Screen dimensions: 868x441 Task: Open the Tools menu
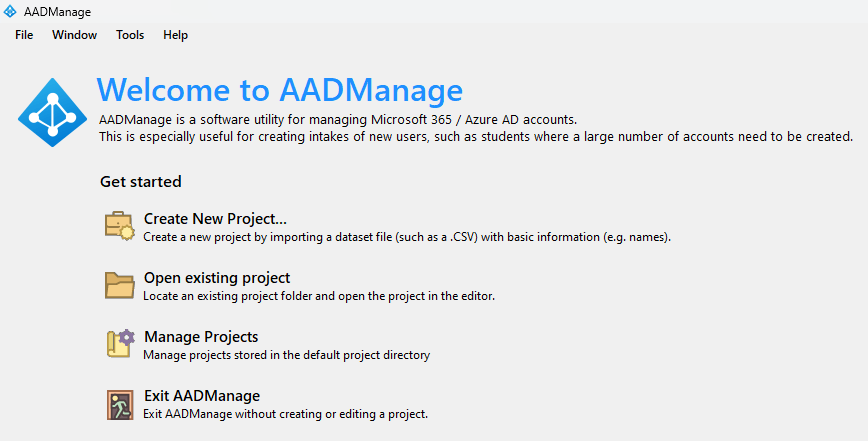130,35
